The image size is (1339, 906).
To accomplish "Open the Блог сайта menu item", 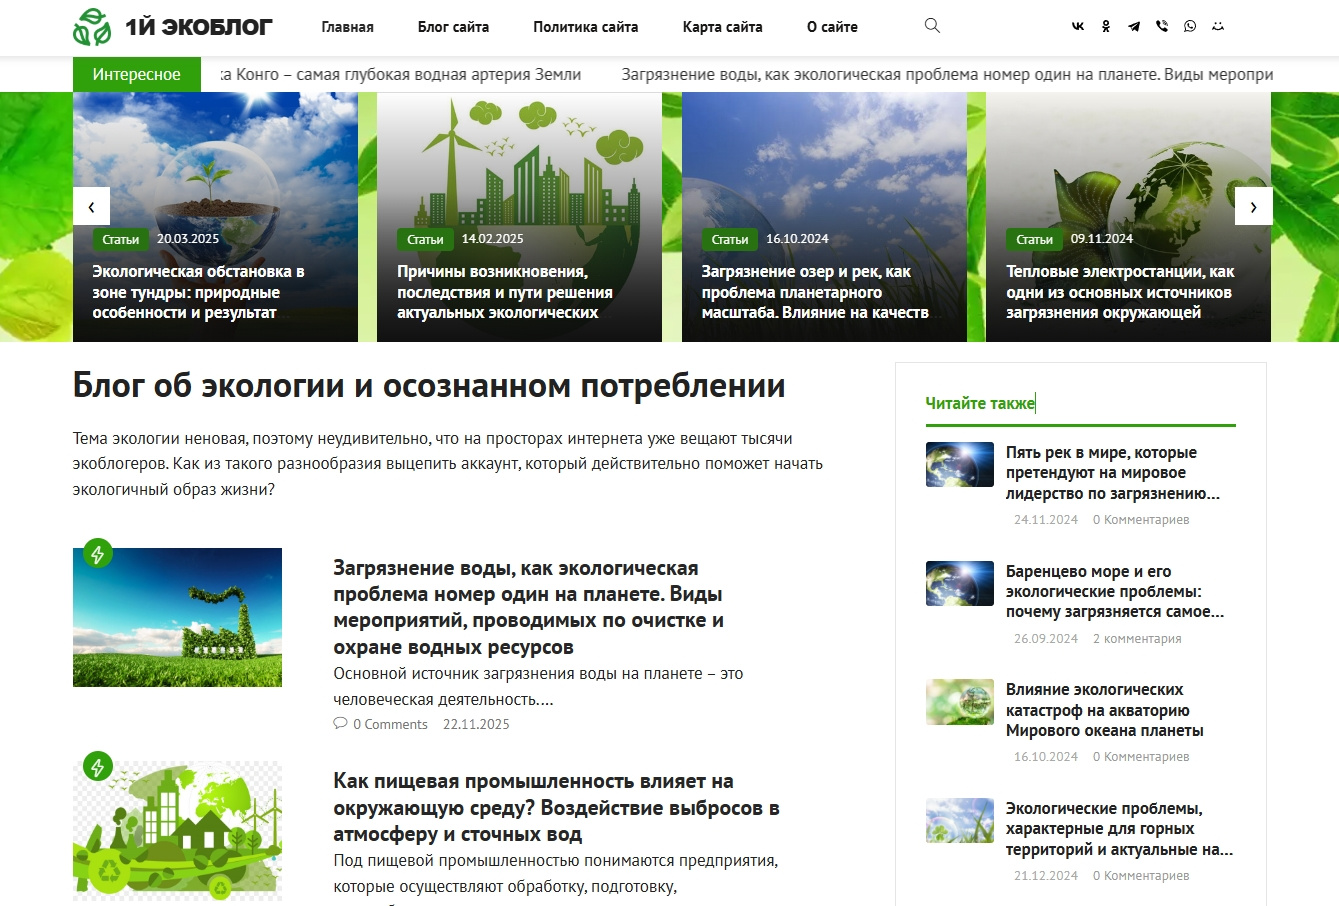I will click(x=453, y=27).
